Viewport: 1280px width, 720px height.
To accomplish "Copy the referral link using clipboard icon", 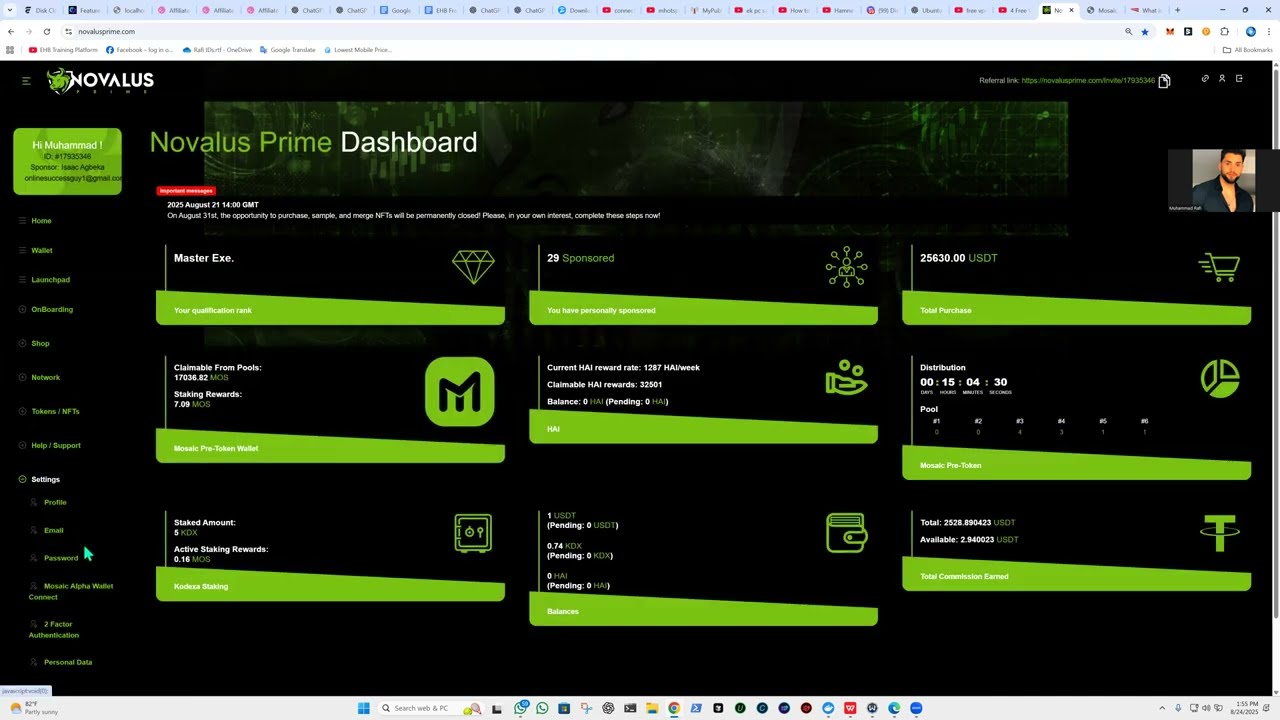I will pos(1164,81).
